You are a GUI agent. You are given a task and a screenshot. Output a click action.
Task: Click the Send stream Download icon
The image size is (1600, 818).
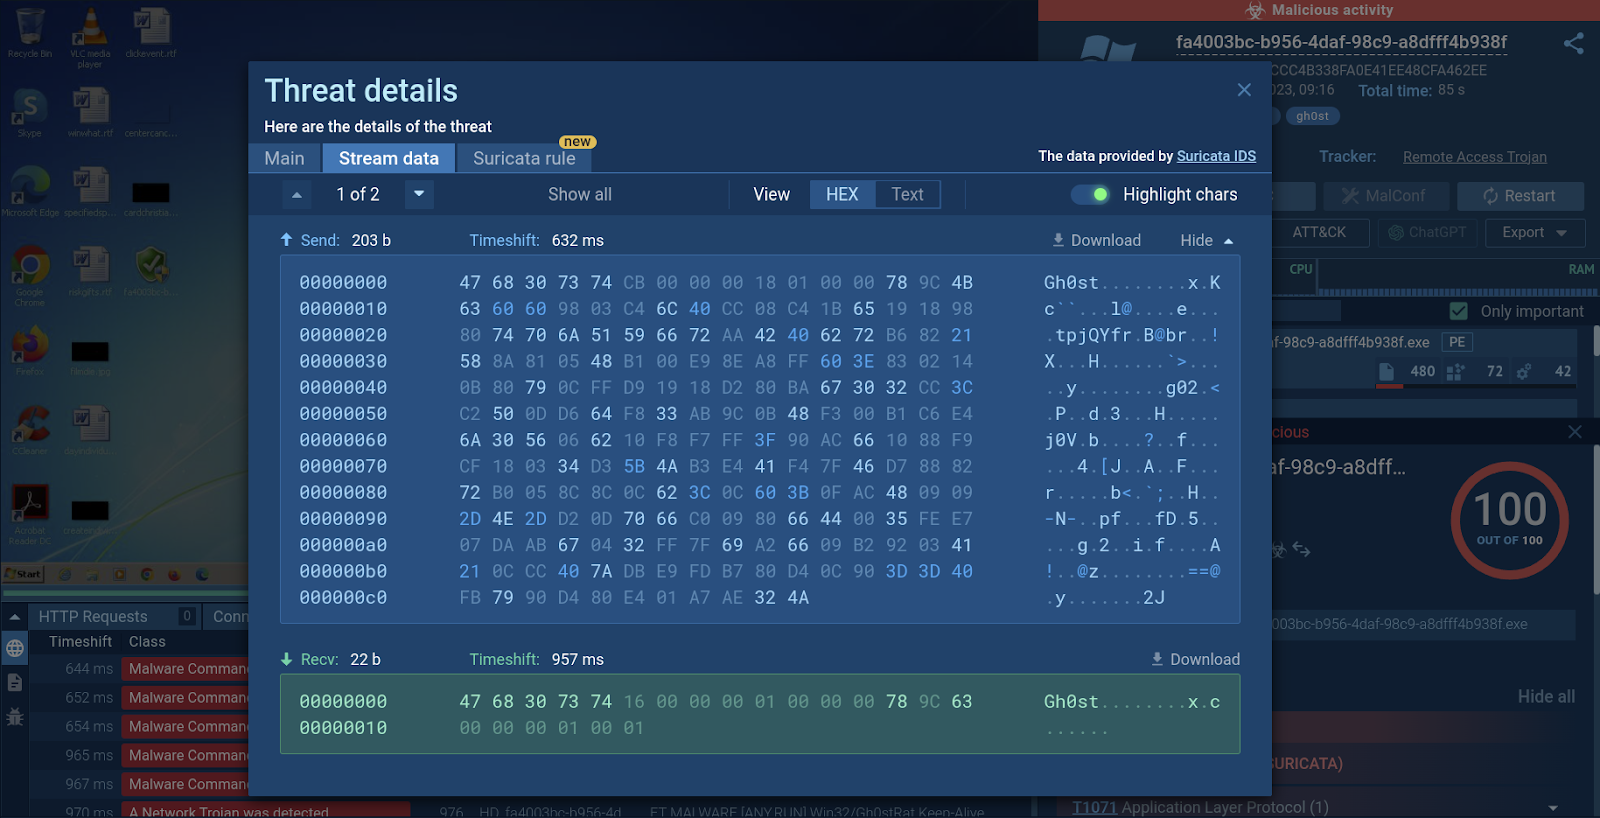click(x=1058, y=240)
